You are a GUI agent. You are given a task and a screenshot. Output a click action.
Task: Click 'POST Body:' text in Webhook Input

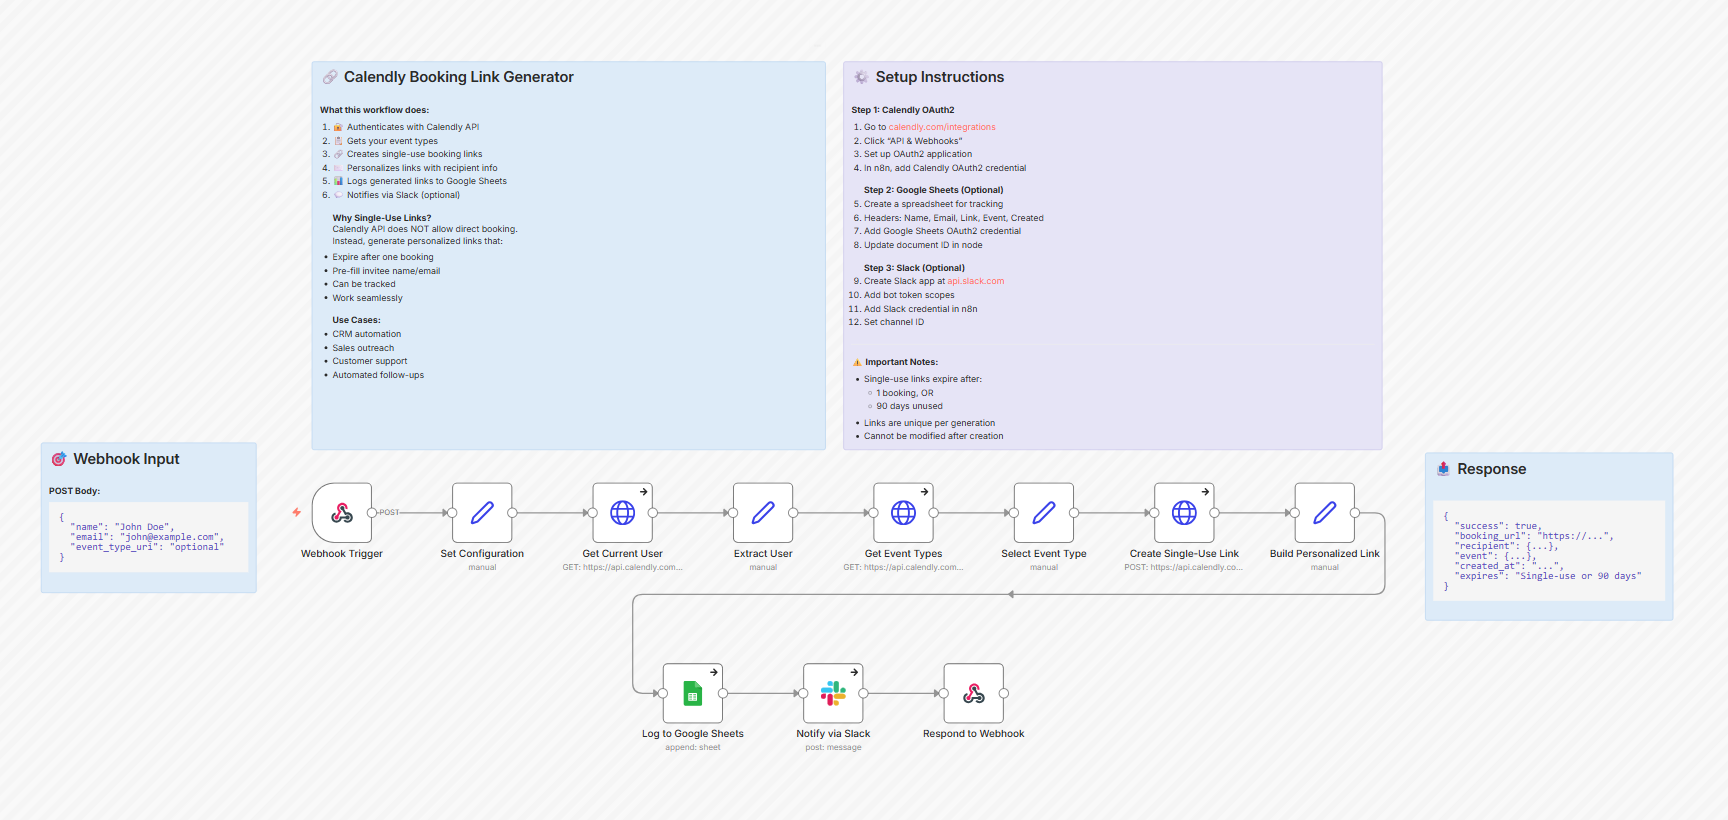point(75,491)
